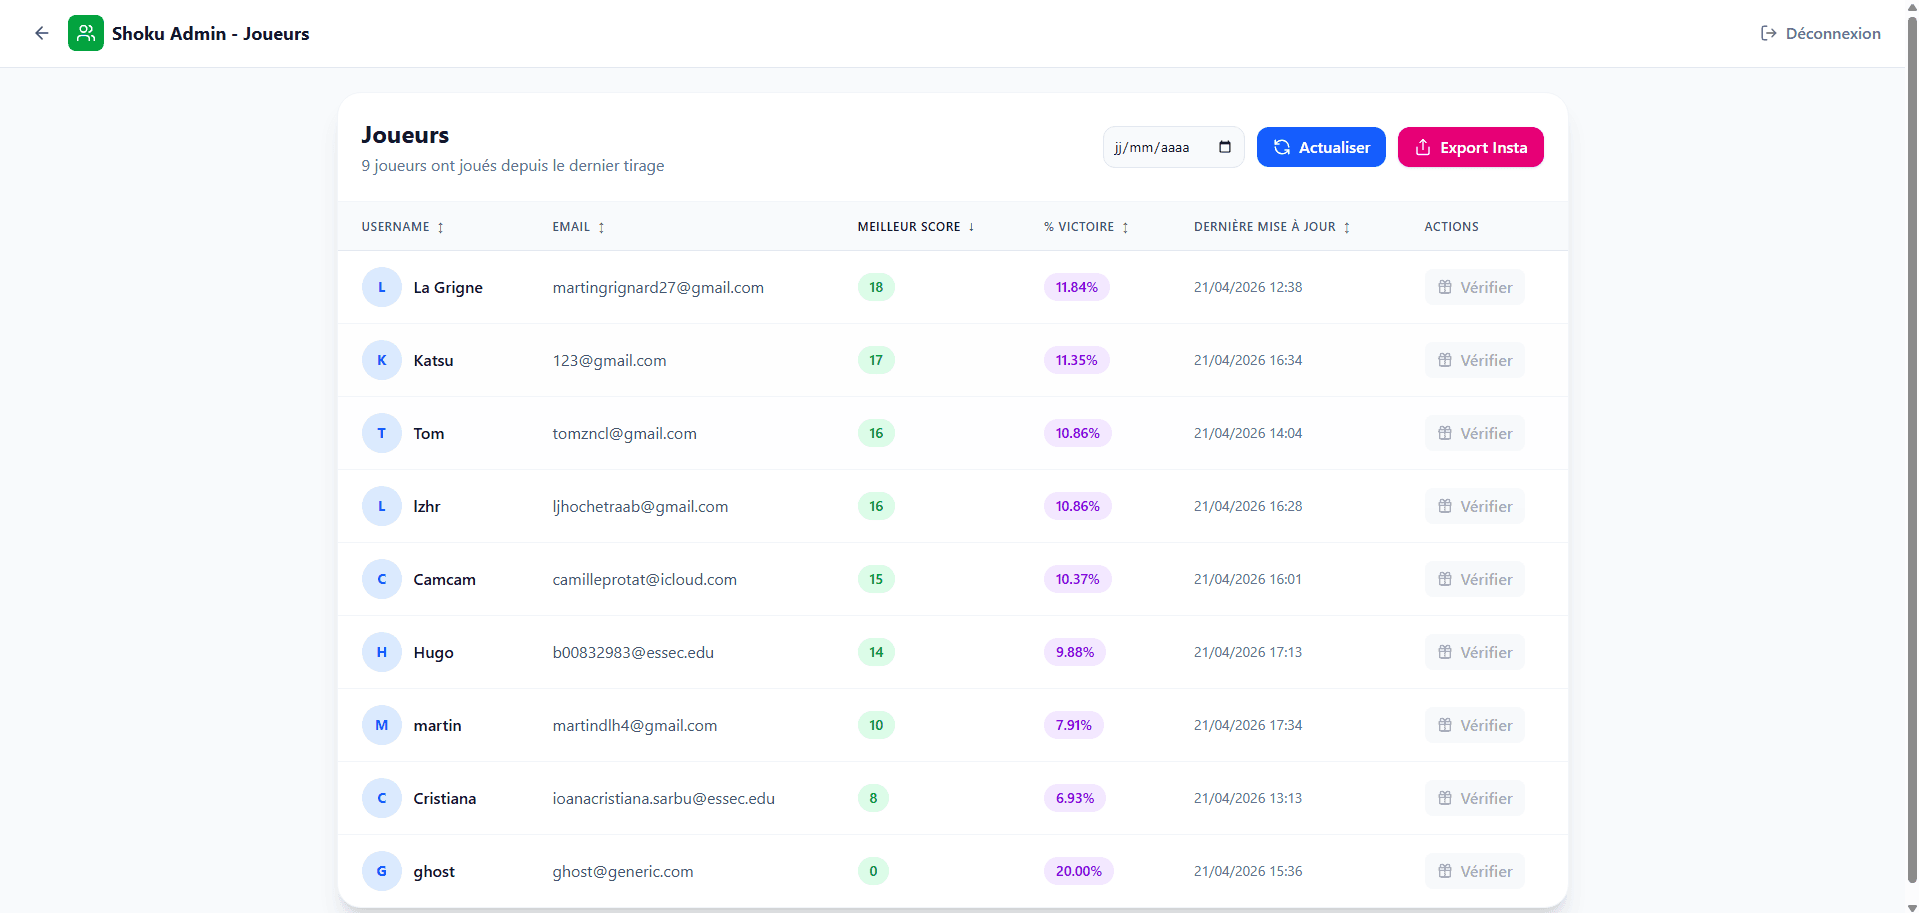Click the back arrow icon
Image resolution: width=1919 pixels, height=913 pixels.
[42, 33]
